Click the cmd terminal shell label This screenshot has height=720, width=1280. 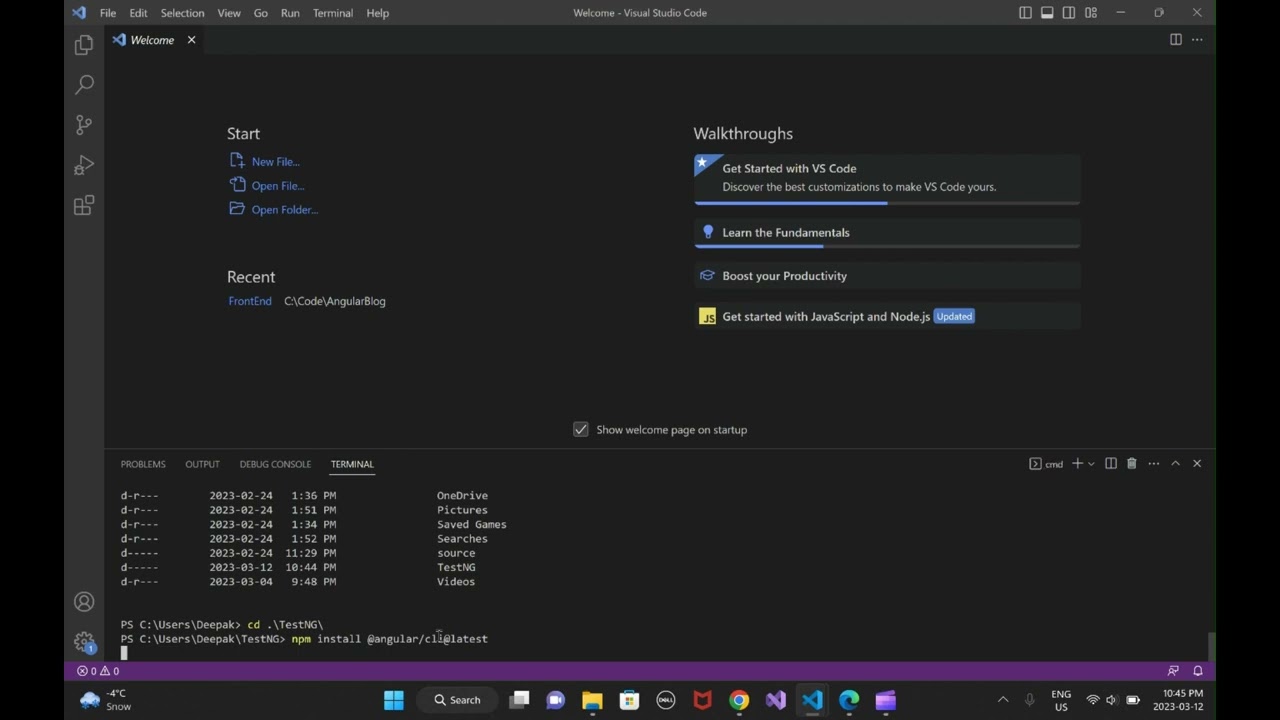tap(1047, 464)
